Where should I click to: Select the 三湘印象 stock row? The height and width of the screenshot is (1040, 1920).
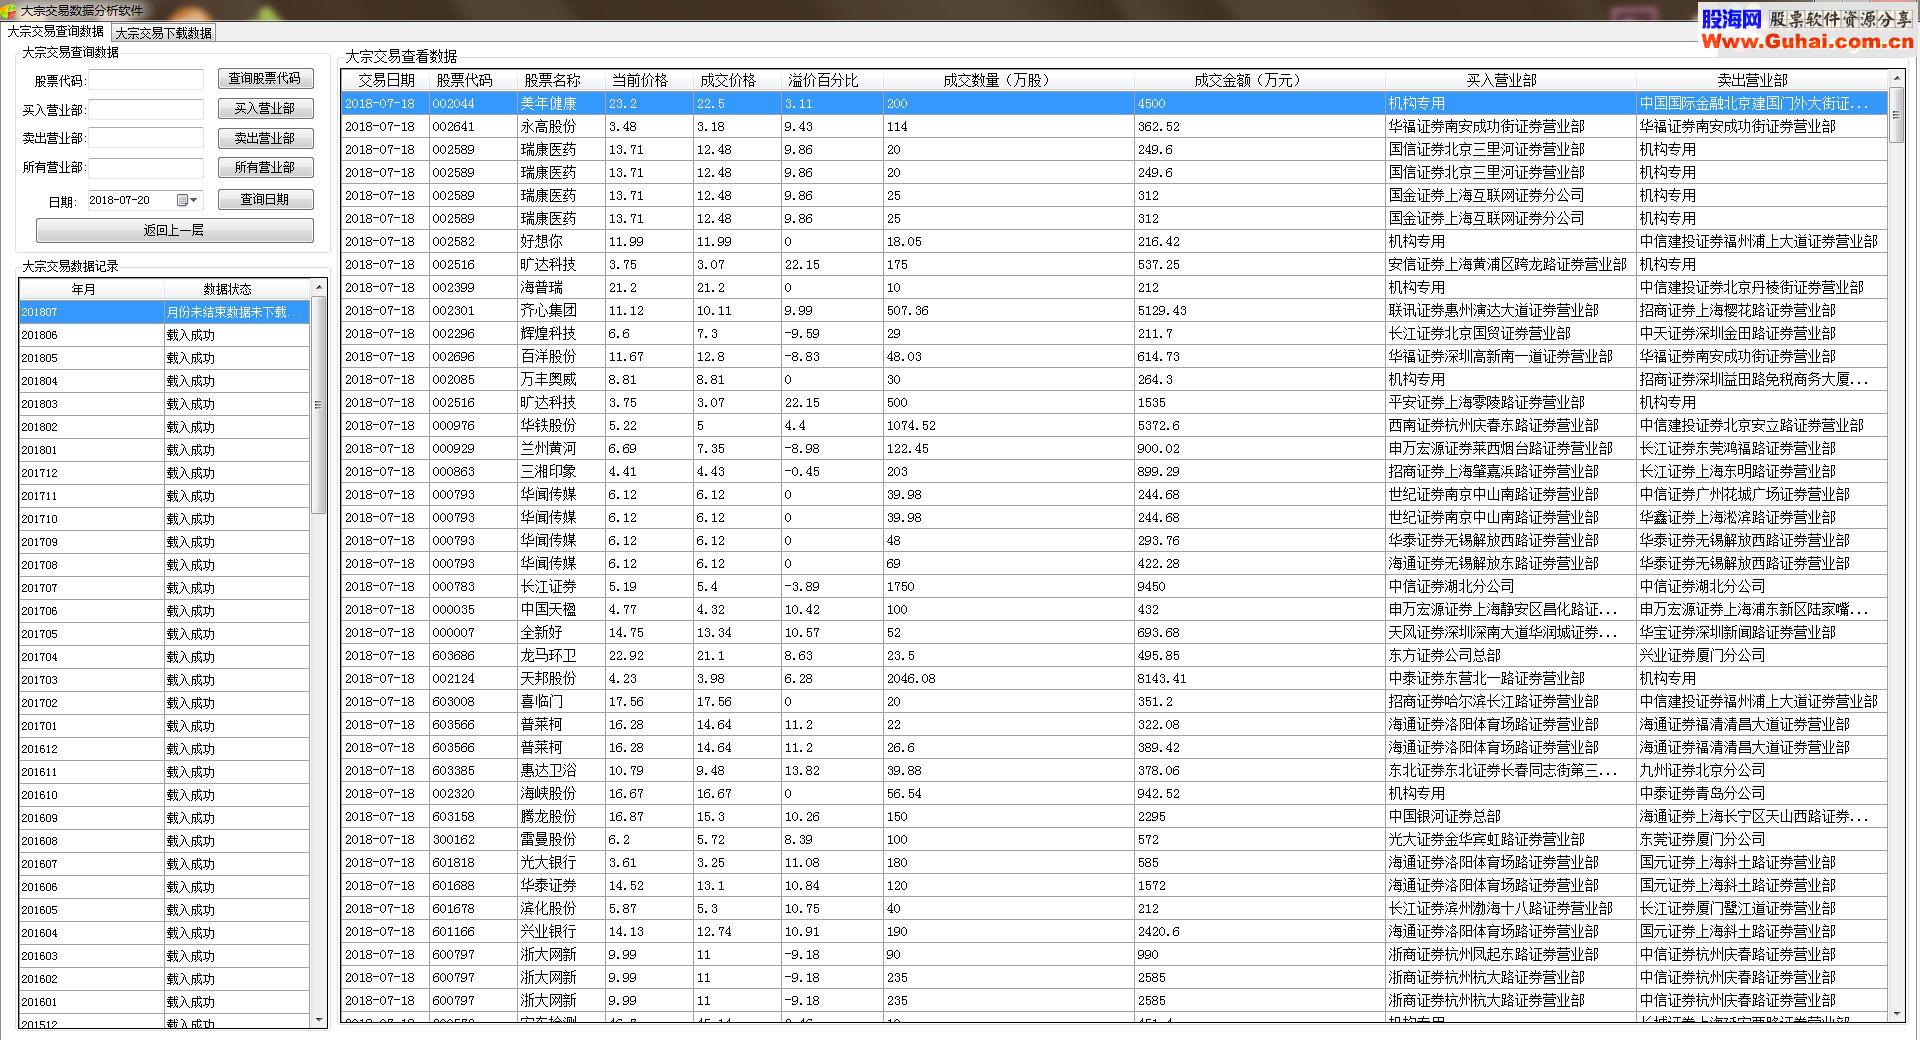tap(1115, 471)
